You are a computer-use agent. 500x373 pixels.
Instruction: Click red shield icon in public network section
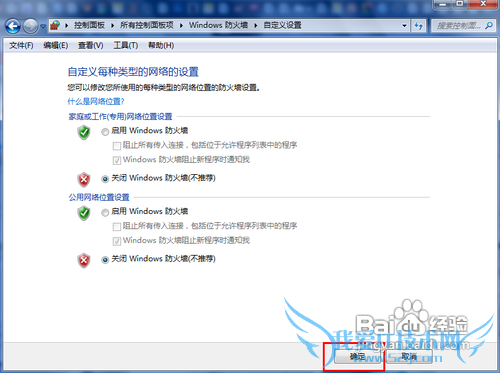84,260
